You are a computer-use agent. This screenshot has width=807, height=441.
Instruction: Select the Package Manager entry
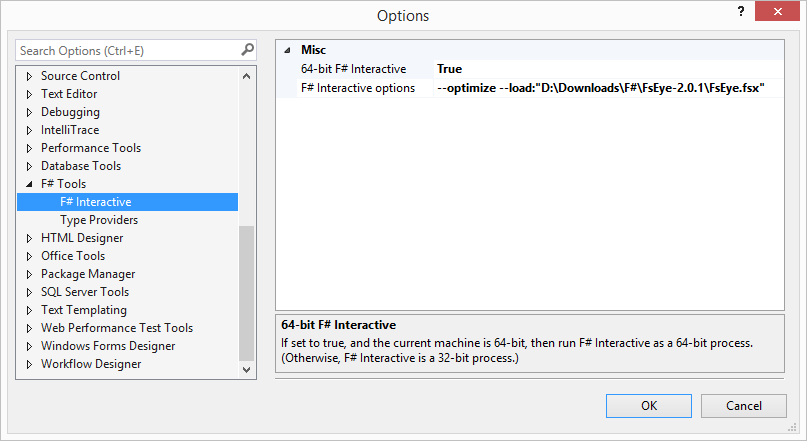[88, 274]
